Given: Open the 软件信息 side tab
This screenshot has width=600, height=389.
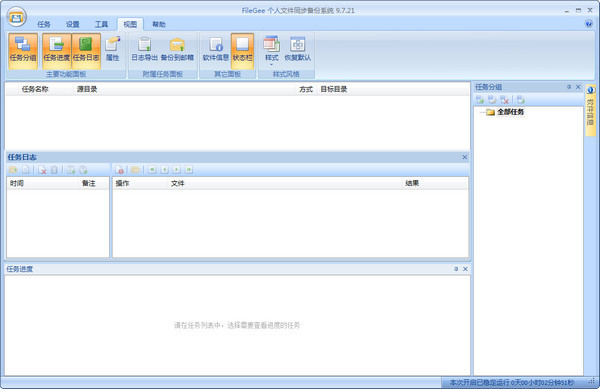Looking at the screenshot, I should (x=590, y=110).
